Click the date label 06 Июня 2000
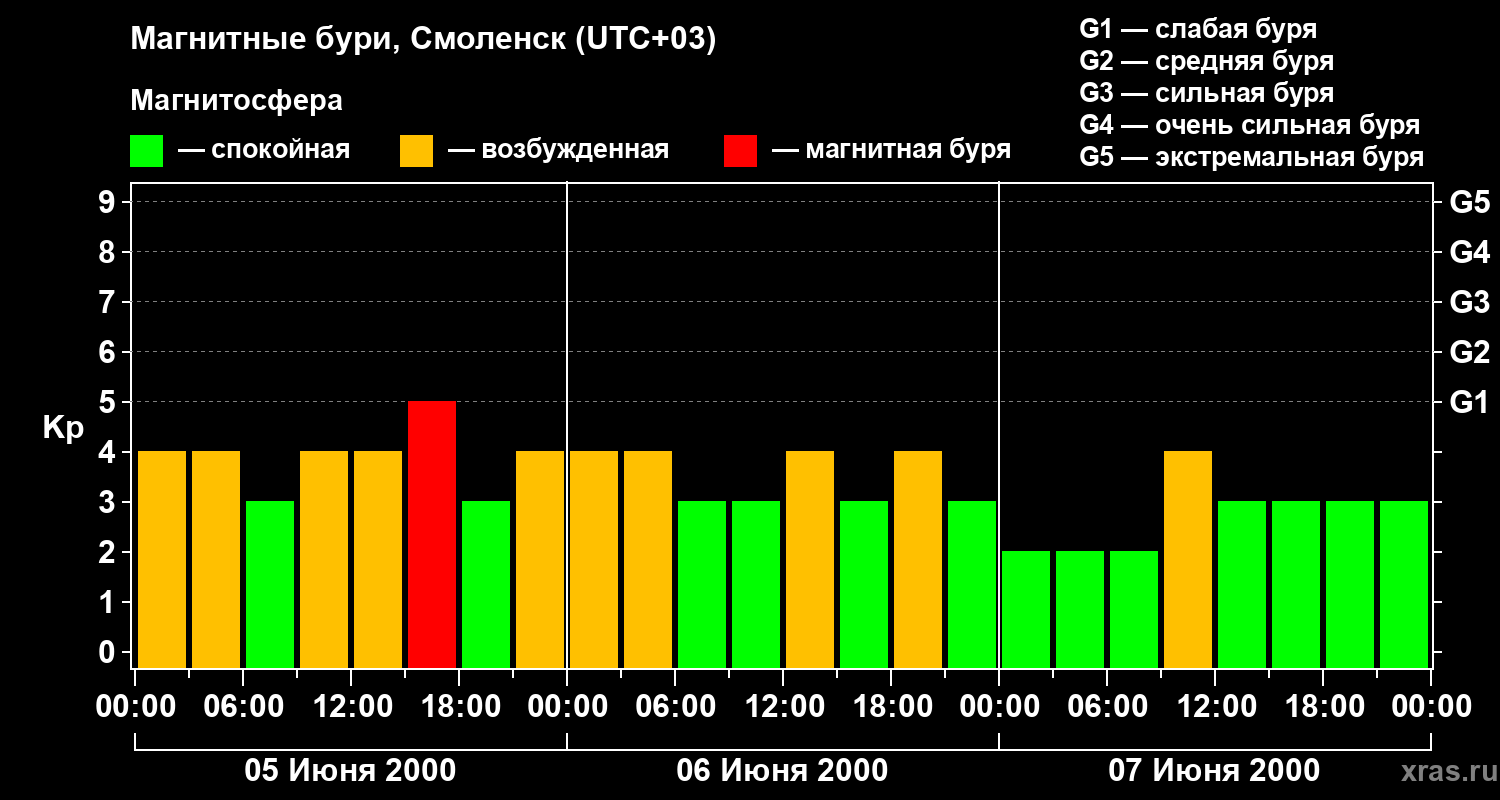This screenshot has width=1500, height=800. pos(782,771)
